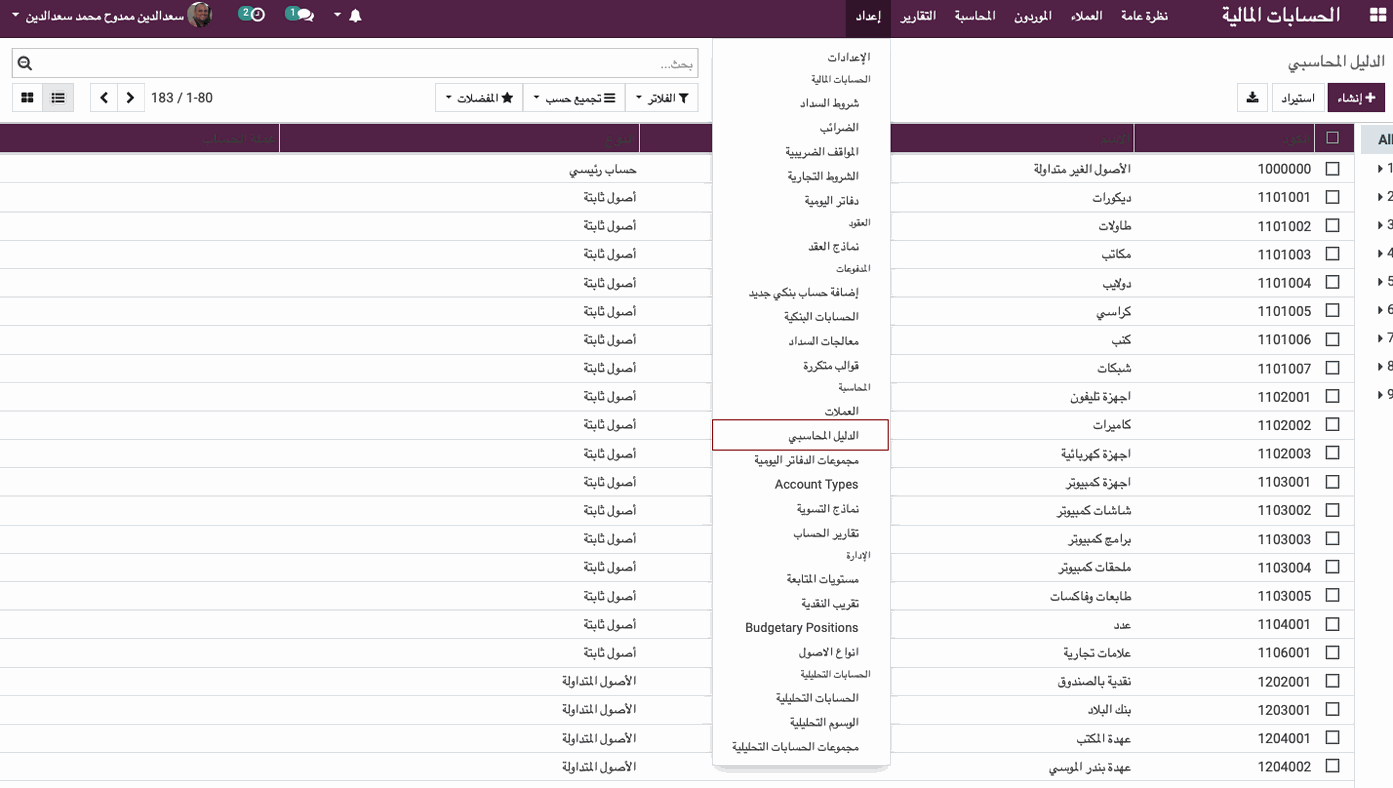Viewport: 1393px width, 788px height.
Task: Toggle the select-all header checkbox
Action: [1332, 138]
